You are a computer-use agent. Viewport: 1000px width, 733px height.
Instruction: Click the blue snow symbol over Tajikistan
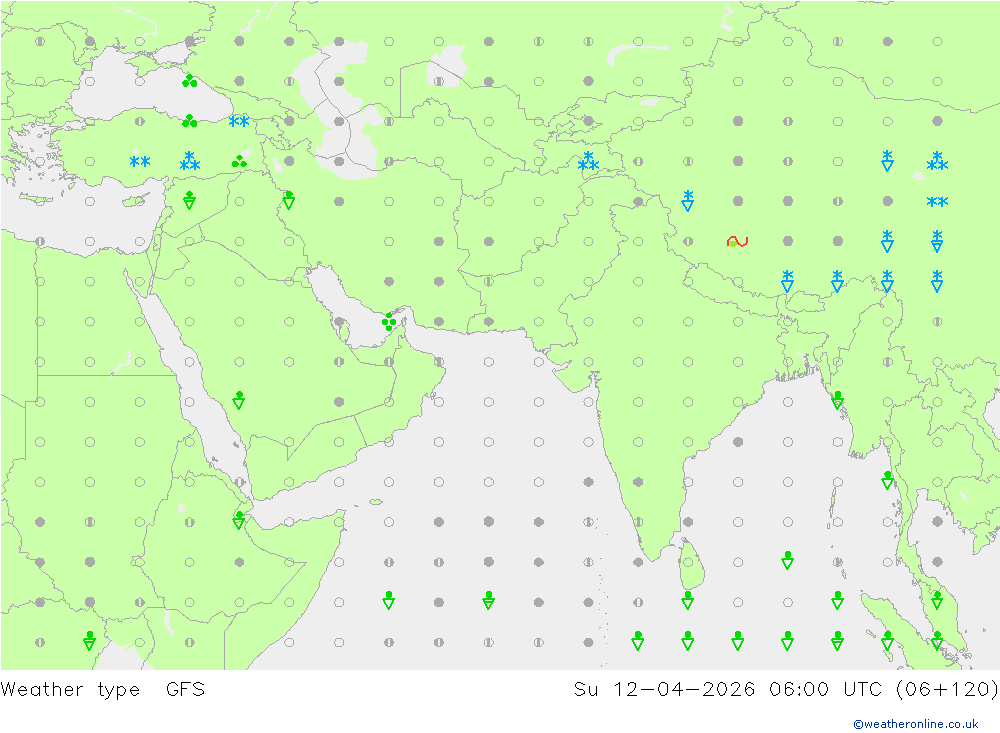(588, 161)
